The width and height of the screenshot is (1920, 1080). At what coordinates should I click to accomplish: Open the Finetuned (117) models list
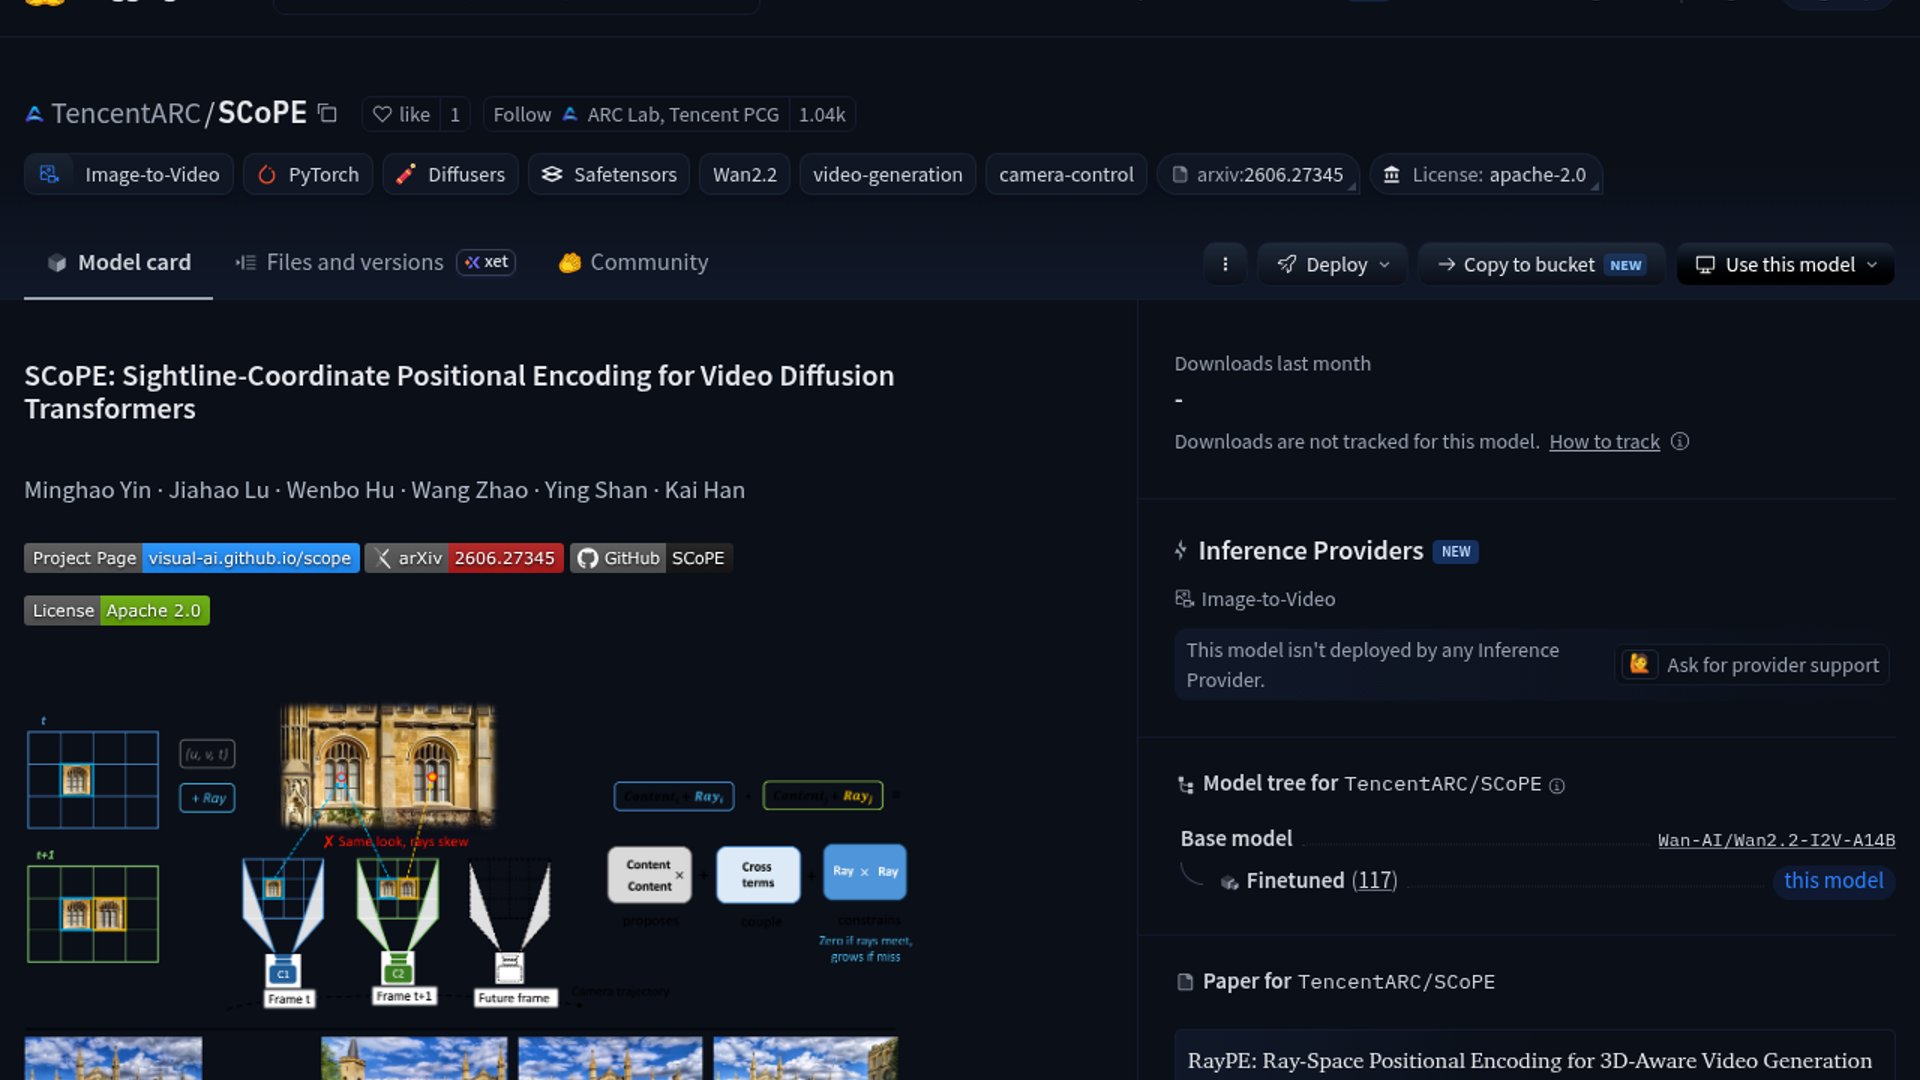pyautogui.click(x=1321, y=880)
